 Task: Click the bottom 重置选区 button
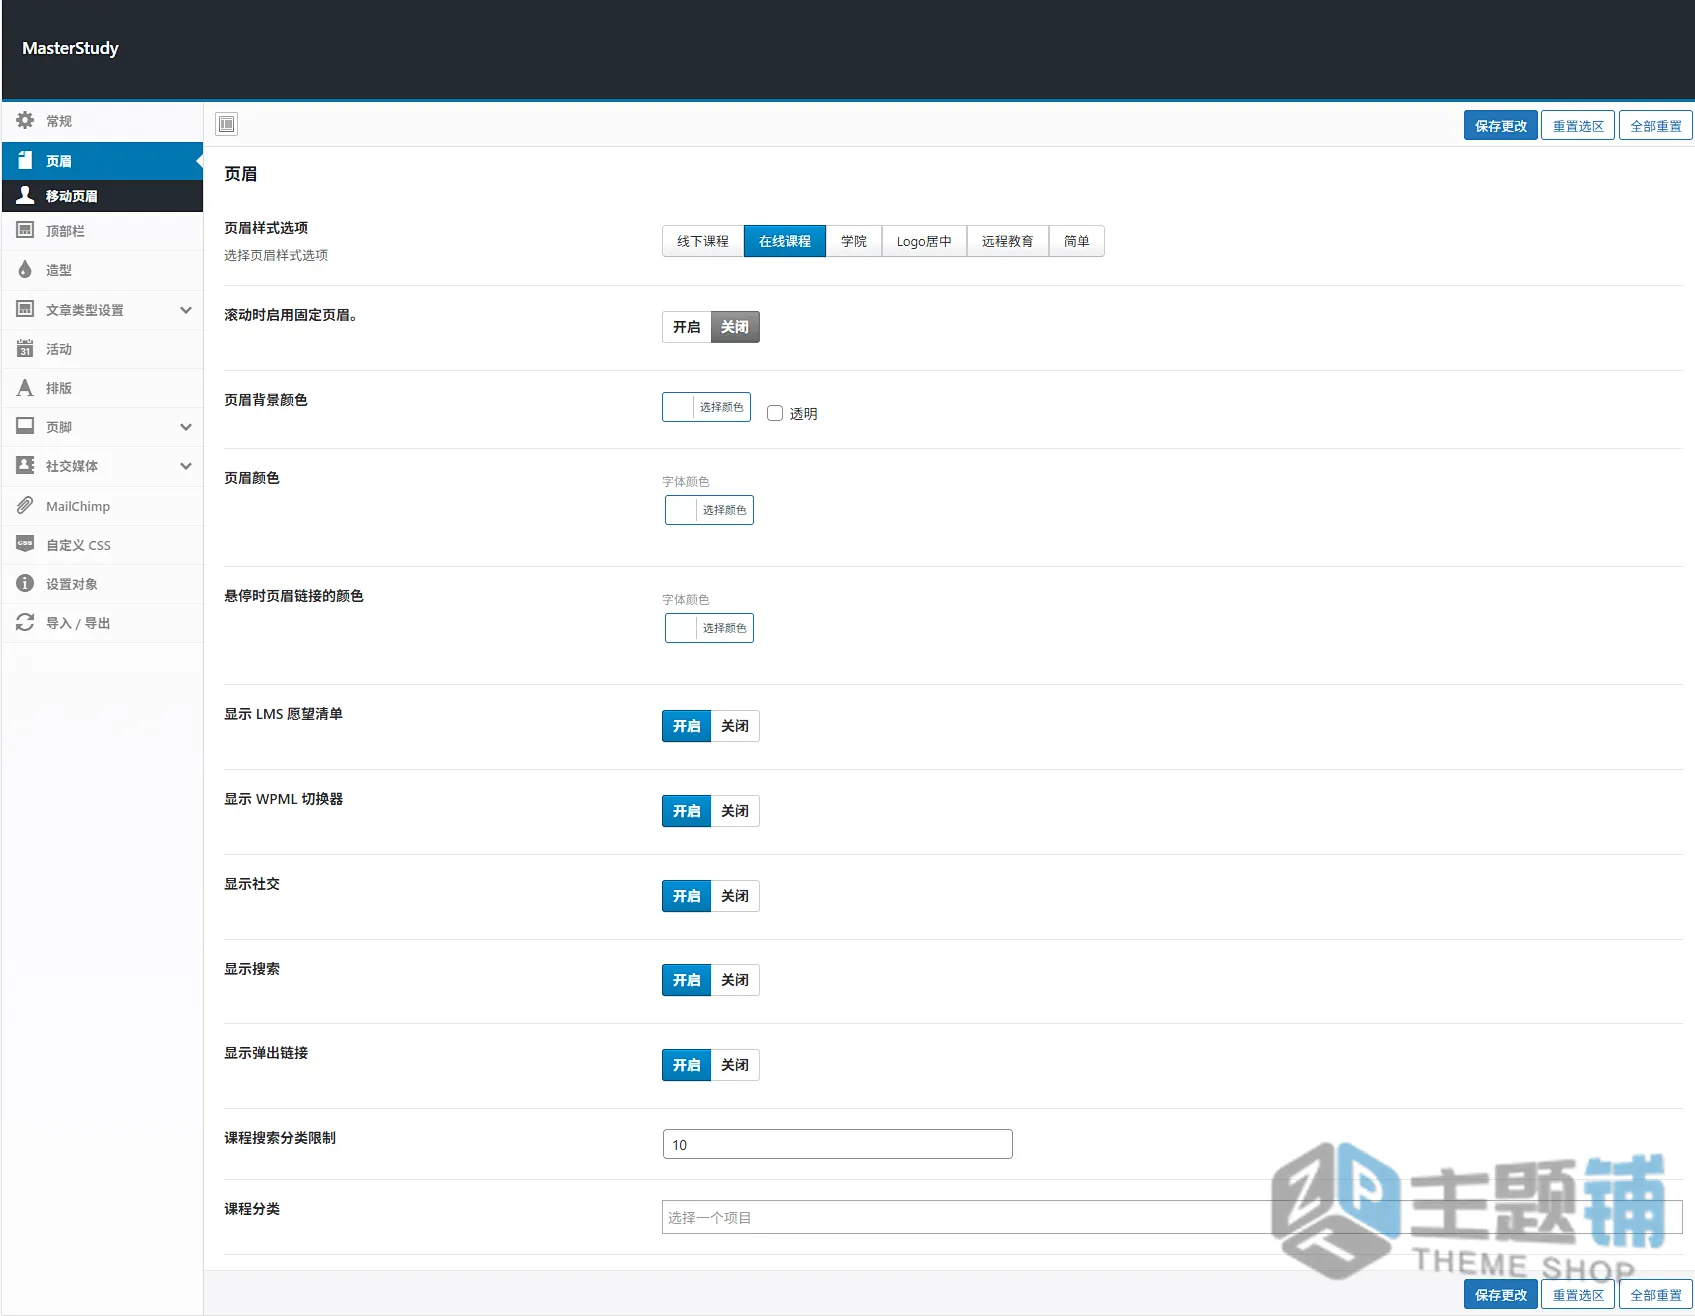coord(1578,1294)
